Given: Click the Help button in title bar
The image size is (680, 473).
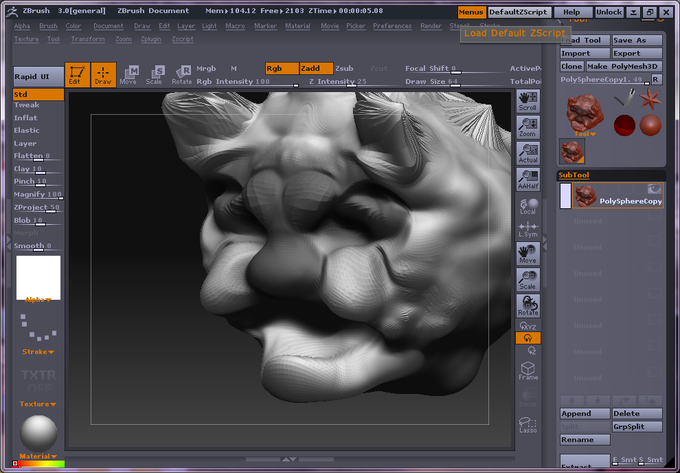Looking at the screenshot, I should [x=572, y=12].
